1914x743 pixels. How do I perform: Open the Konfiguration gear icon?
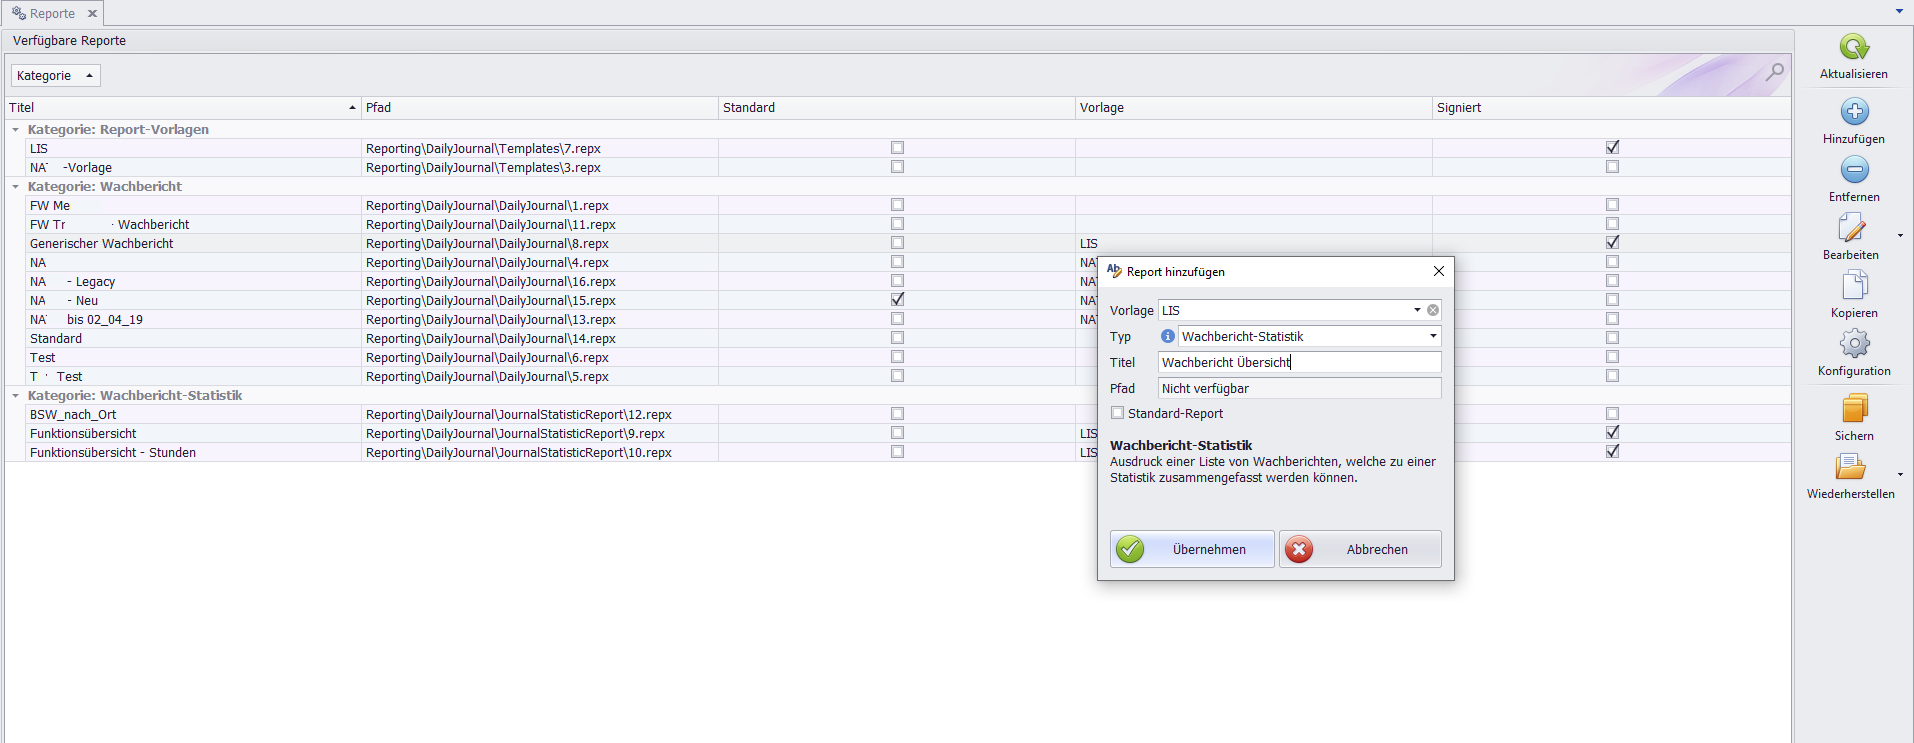pos(1853,344)
